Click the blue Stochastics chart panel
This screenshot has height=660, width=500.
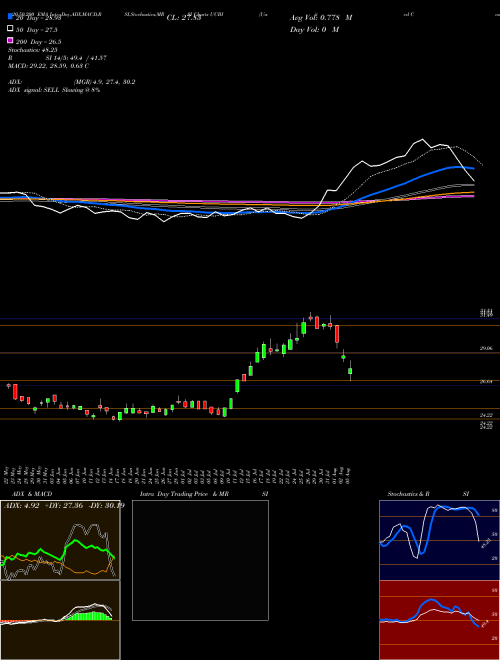[439, 540]
